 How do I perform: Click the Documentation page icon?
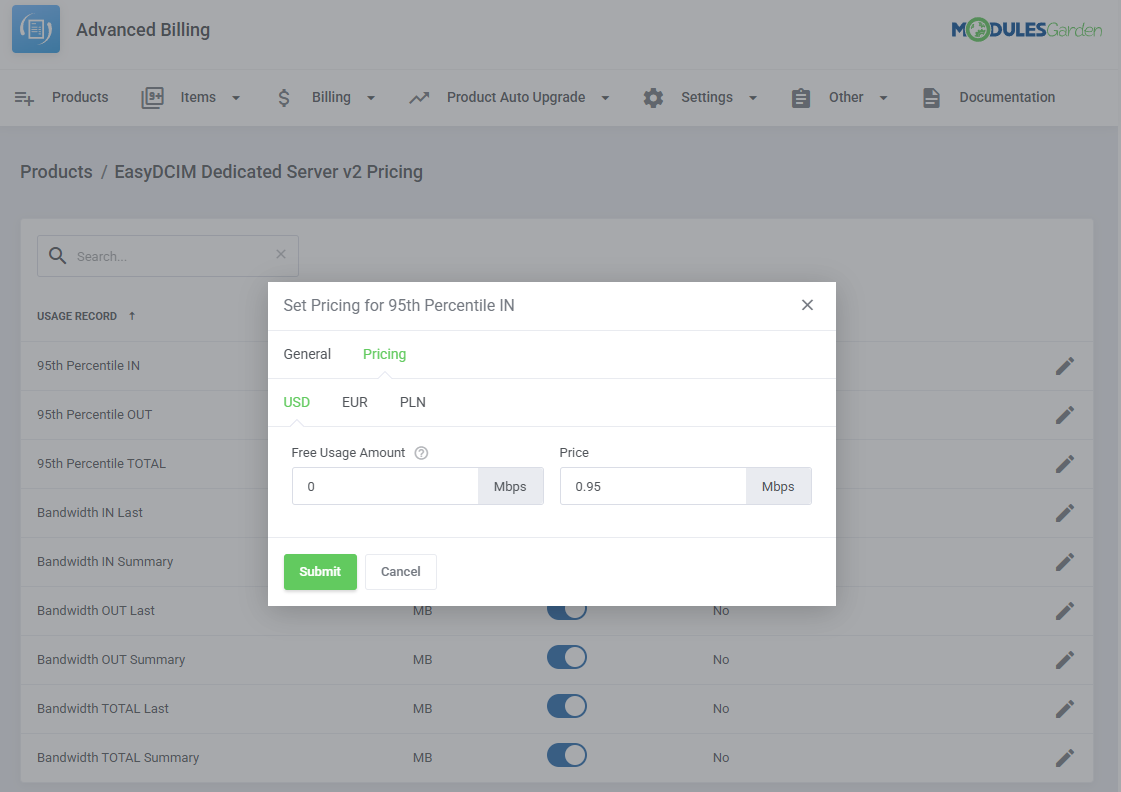pos(931,98)
